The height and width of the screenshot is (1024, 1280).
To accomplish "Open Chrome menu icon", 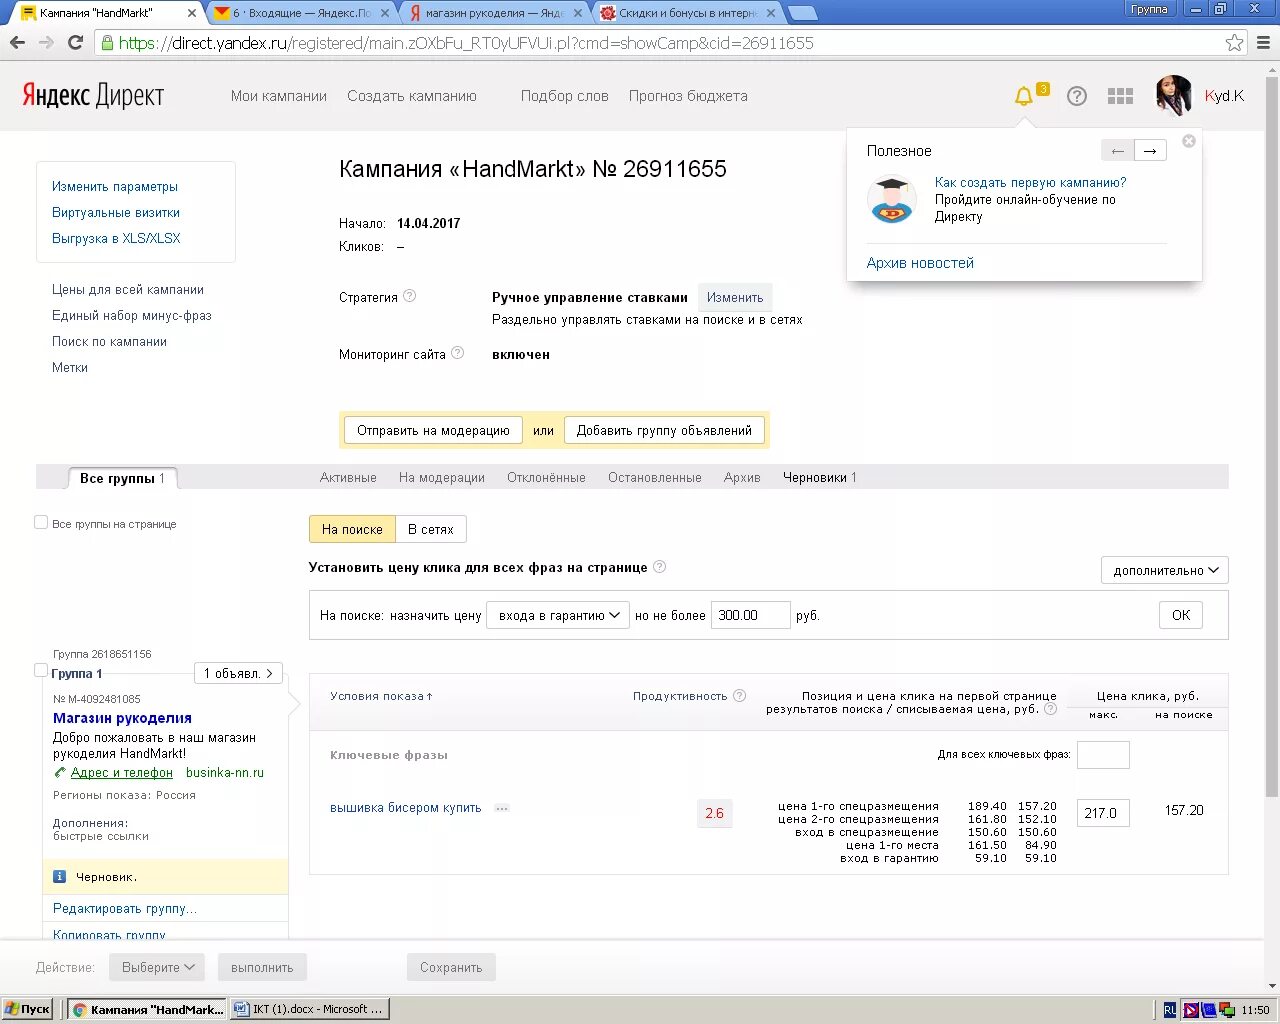I will (x=1263, y=43).
